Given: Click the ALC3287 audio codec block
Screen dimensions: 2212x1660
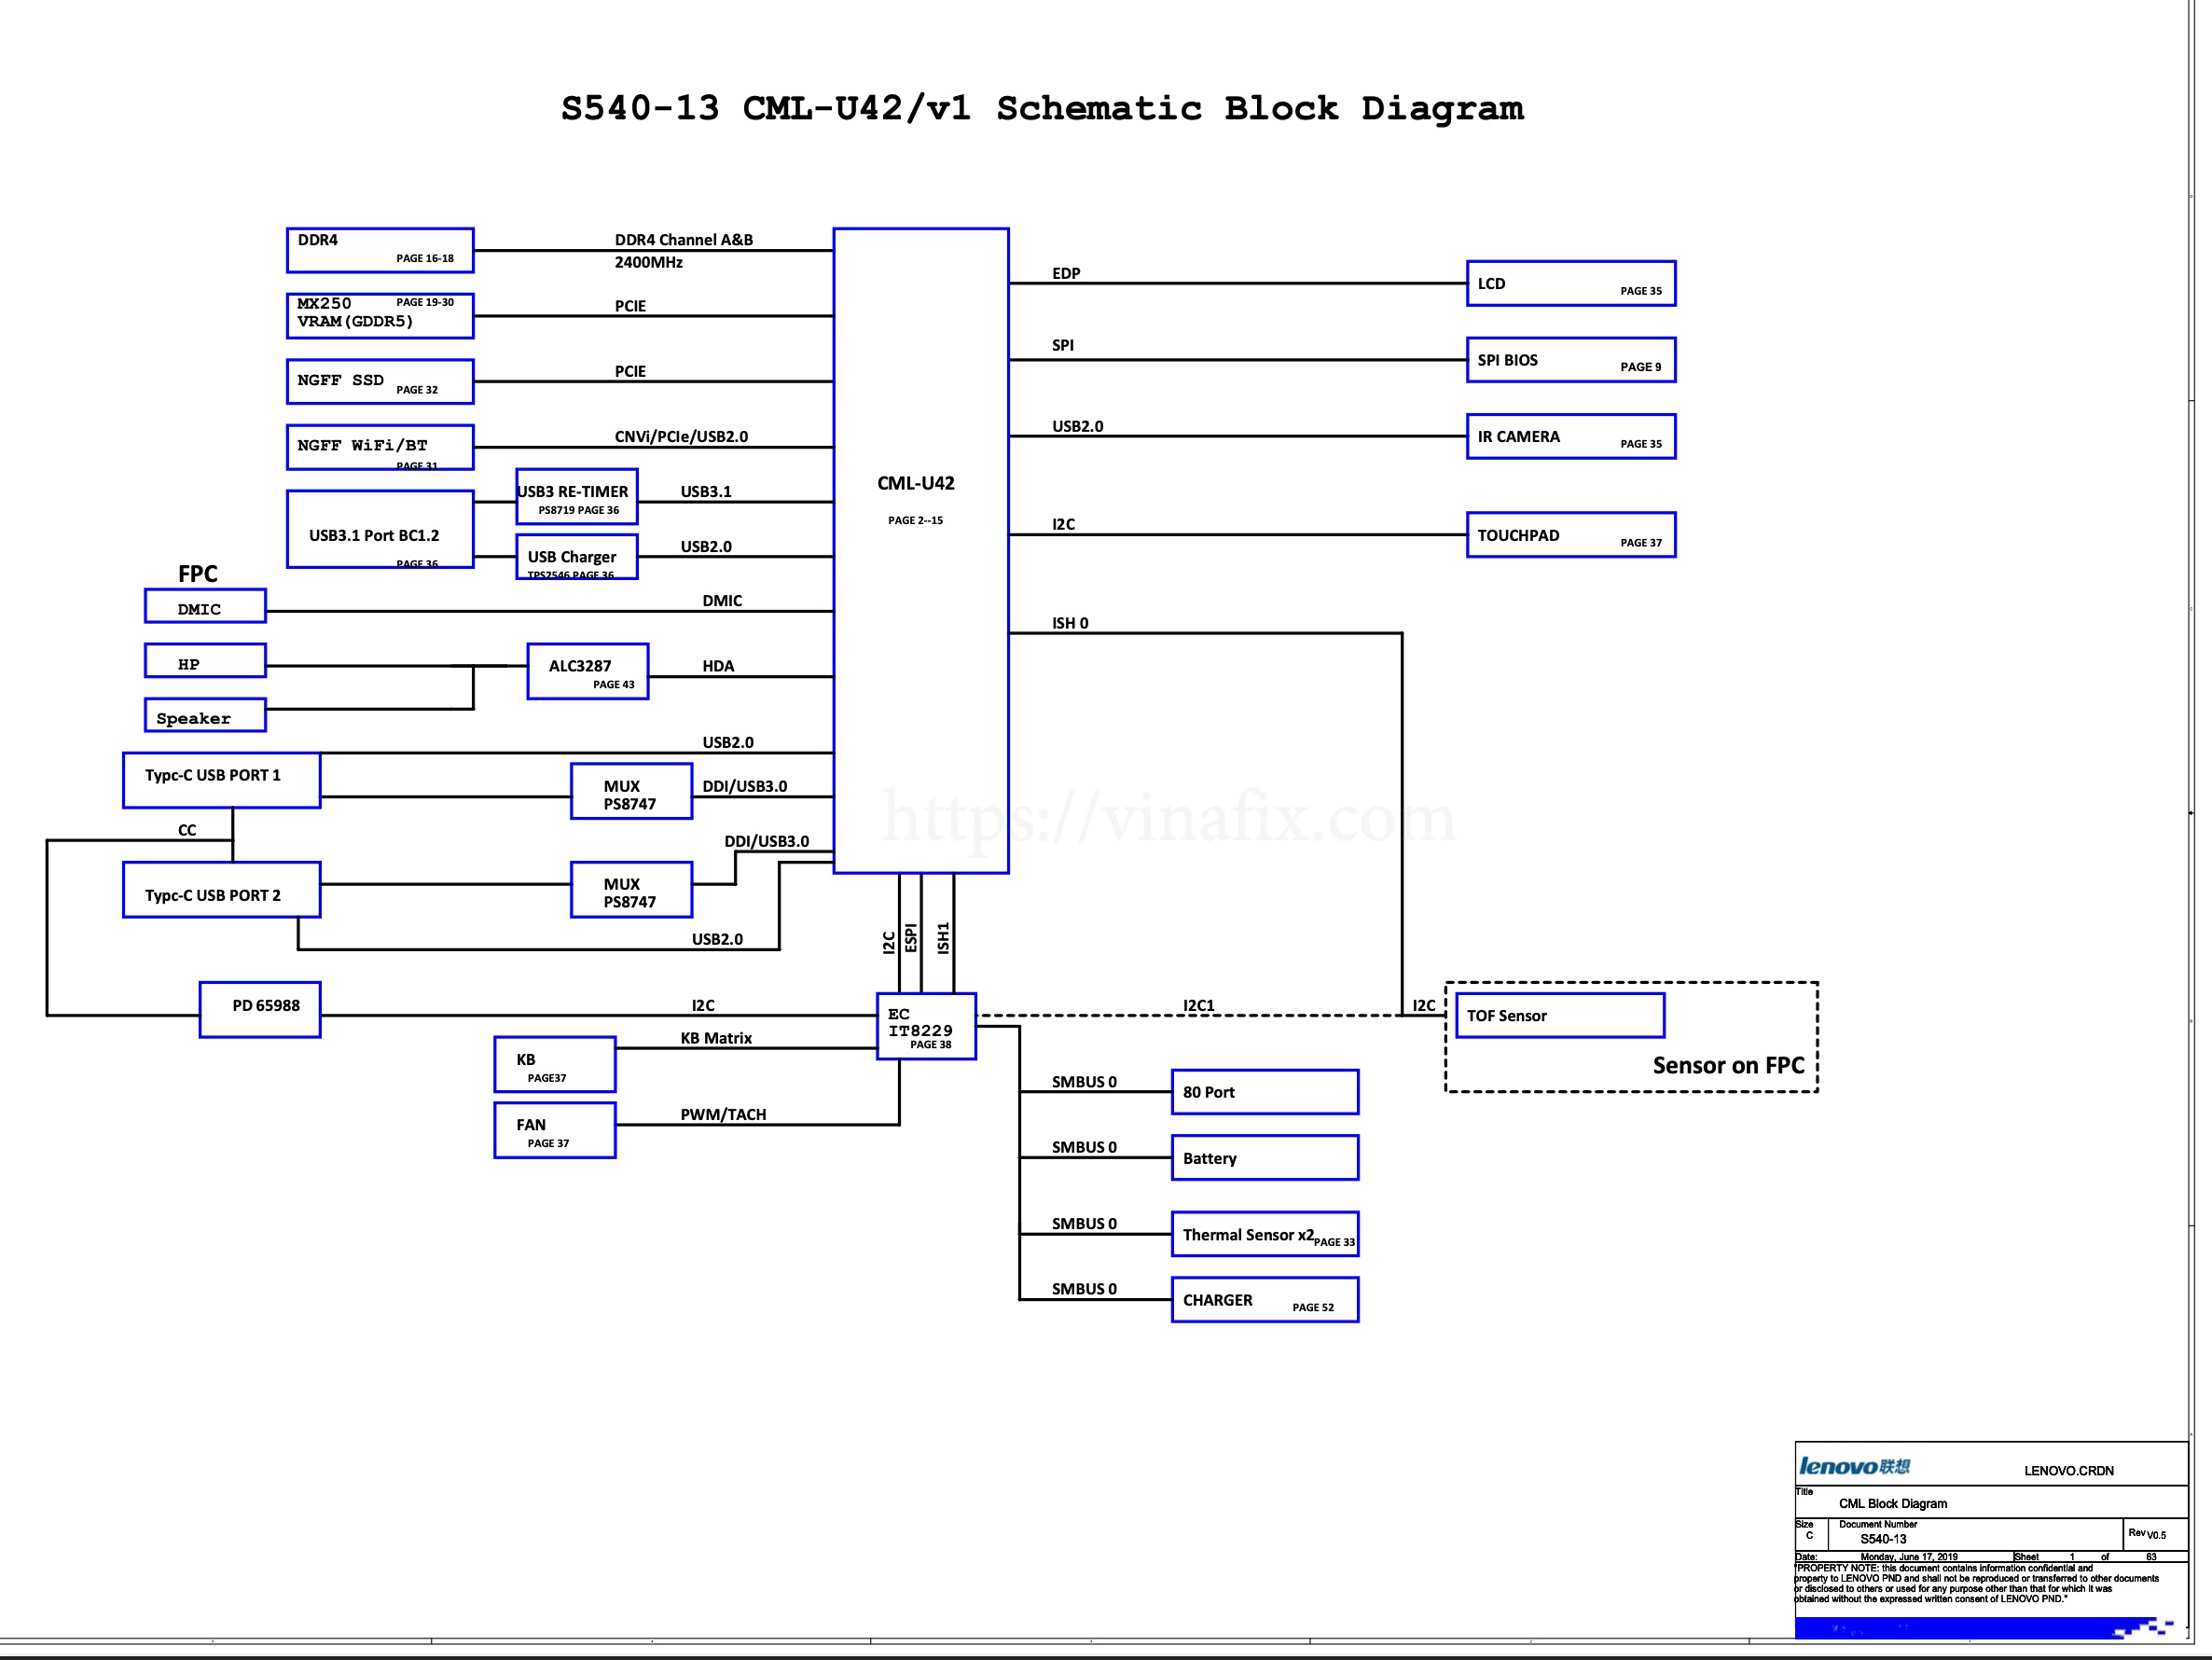Looking at the screenshot, I should pos(588,671).
